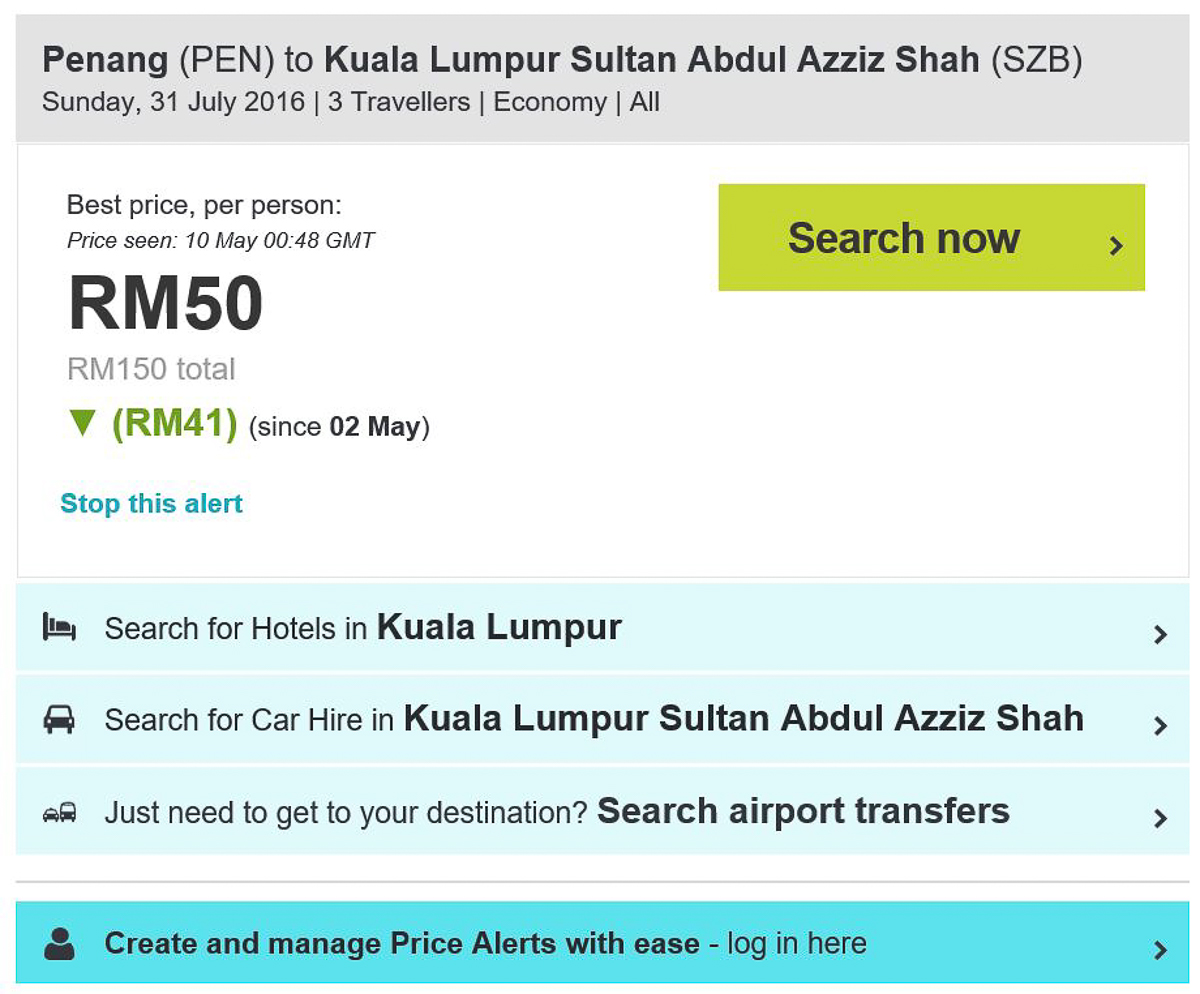Click the bed icon for hotel search
Viewport: 1200px width, 994px height.
pos(59,628)
